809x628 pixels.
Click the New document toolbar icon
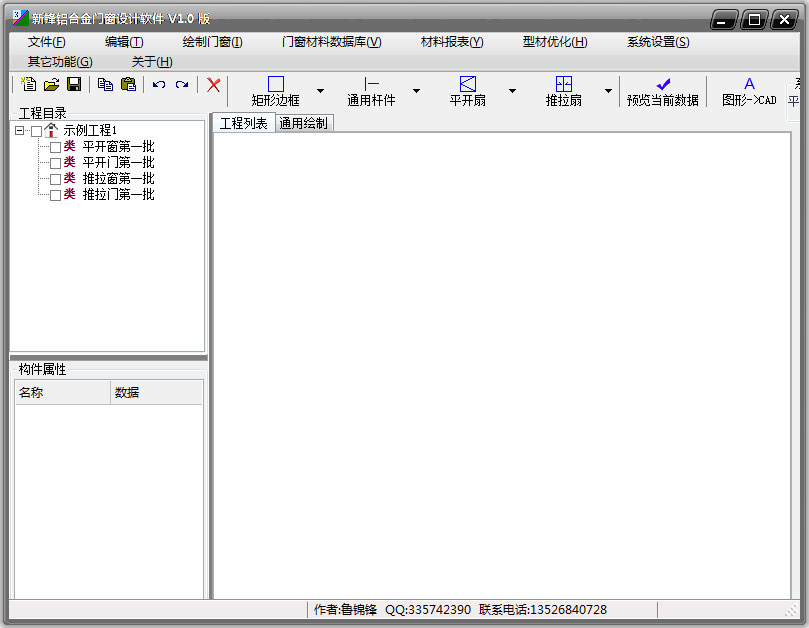[x=29, y=84]
